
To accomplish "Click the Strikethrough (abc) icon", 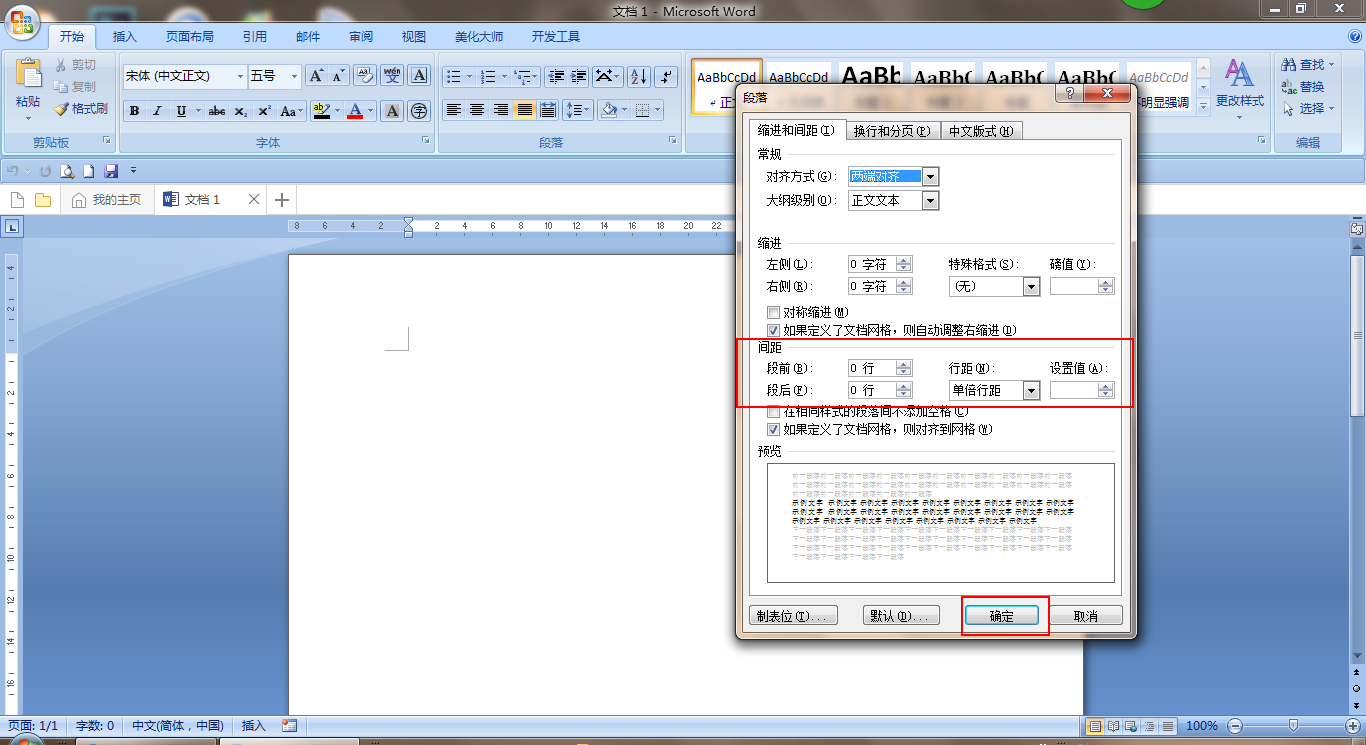I will pyautogui.click(x=217, y=111).
